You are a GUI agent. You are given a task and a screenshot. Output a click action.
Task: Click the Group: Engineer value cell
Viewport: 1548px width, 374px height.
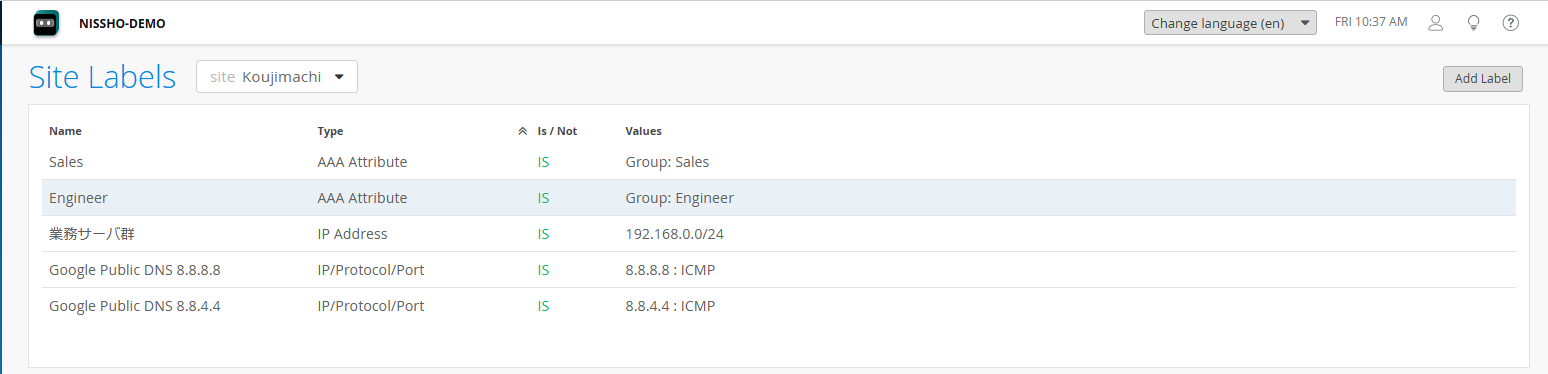coord(679,198)
